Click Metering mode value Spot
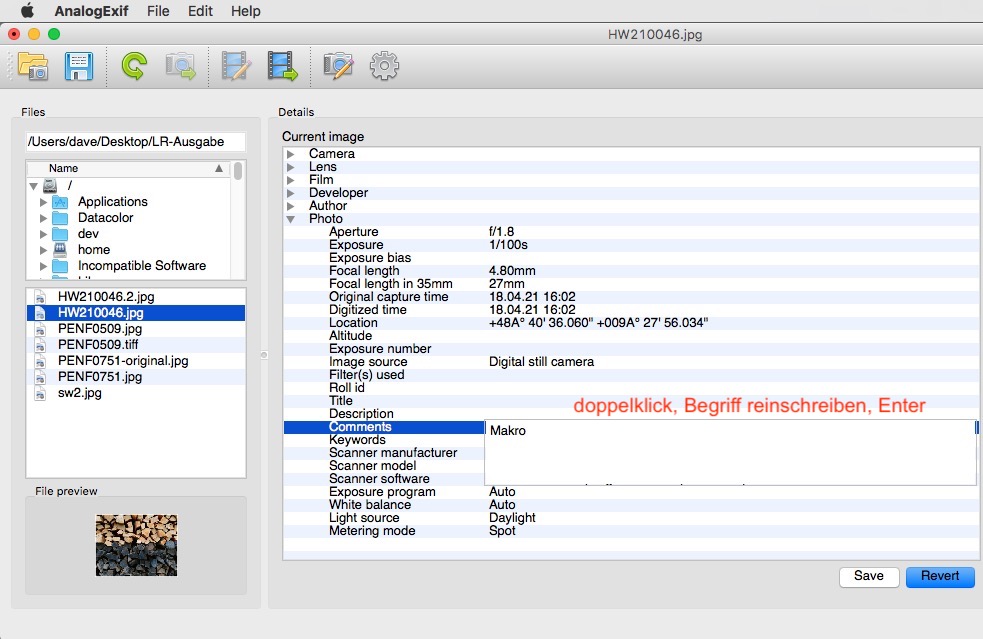Image resolution: width=983 pixels, height=639 pixels. 502,531
